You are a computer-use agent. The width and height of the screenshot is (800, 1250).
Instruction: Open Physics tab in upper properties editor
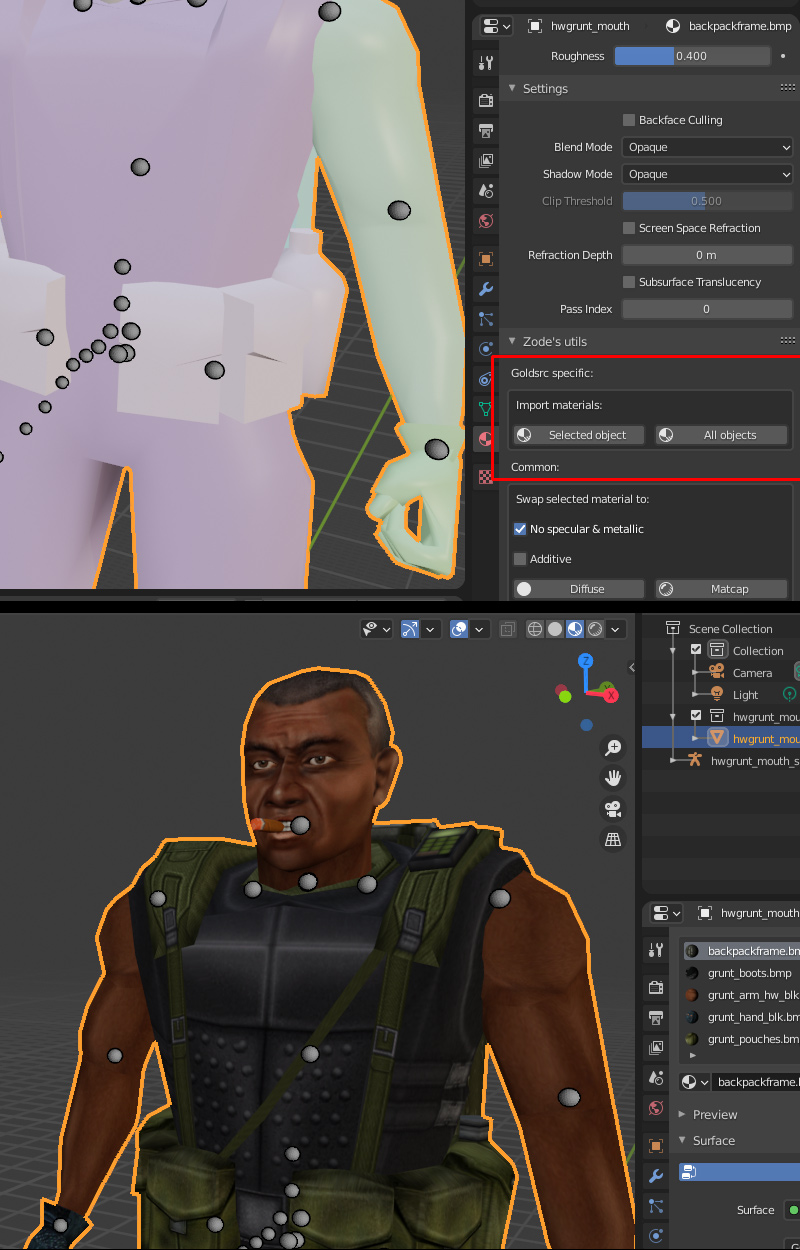(x=486, y=349)
